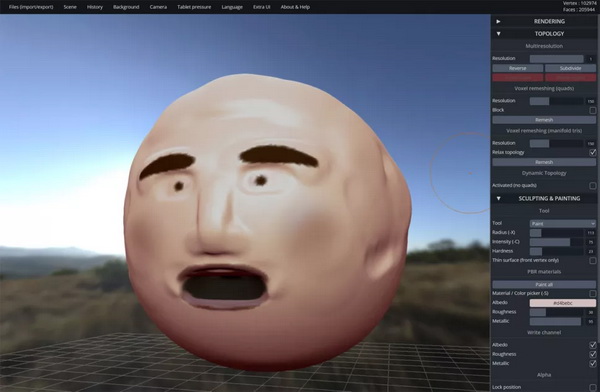Click the Paint all button

click(544, 284)
